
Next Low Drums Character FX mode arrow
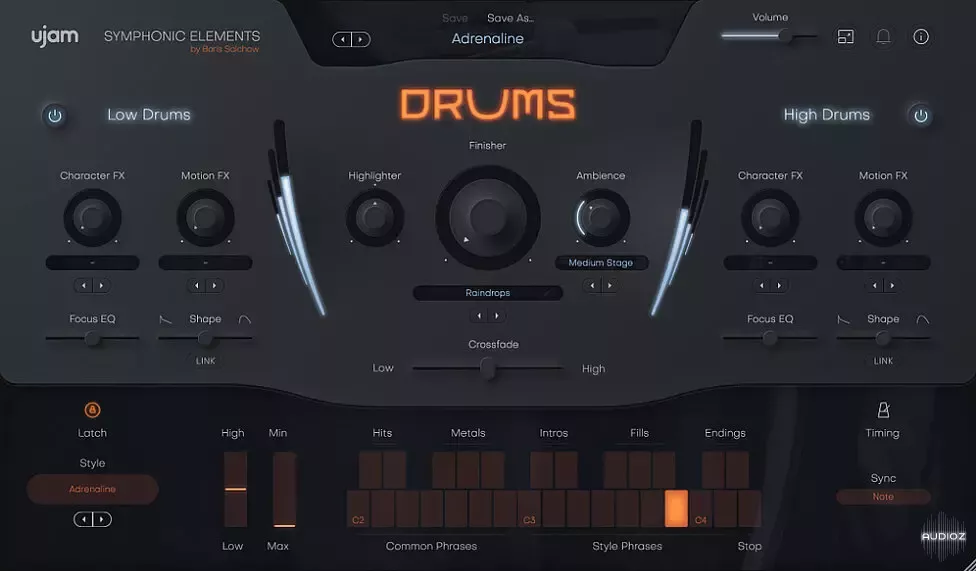[x=101, y=286]
